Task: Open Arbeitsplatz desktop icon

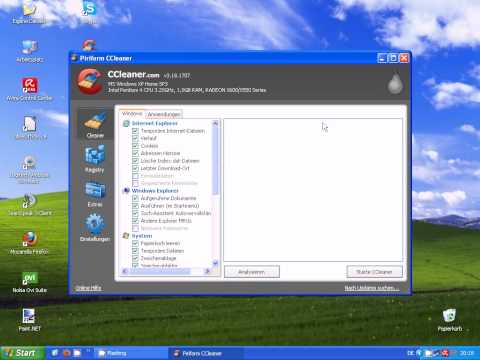Action: [x=30, y=52]
